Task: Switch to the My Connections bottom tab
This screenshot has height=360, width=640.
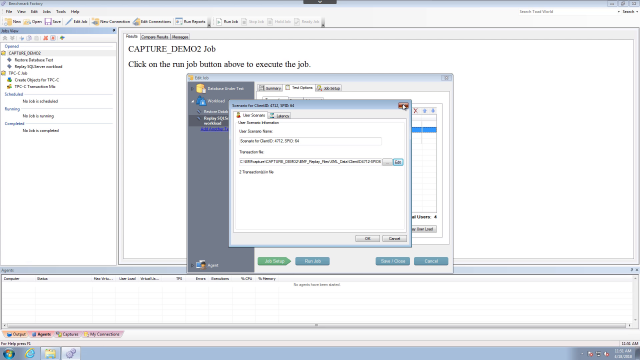Action: point(102,334)
